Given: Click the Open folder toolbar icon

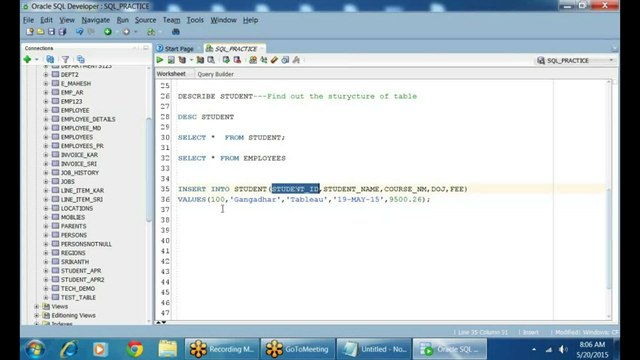Looking at the screenshot, I should (x=40, y=31).
